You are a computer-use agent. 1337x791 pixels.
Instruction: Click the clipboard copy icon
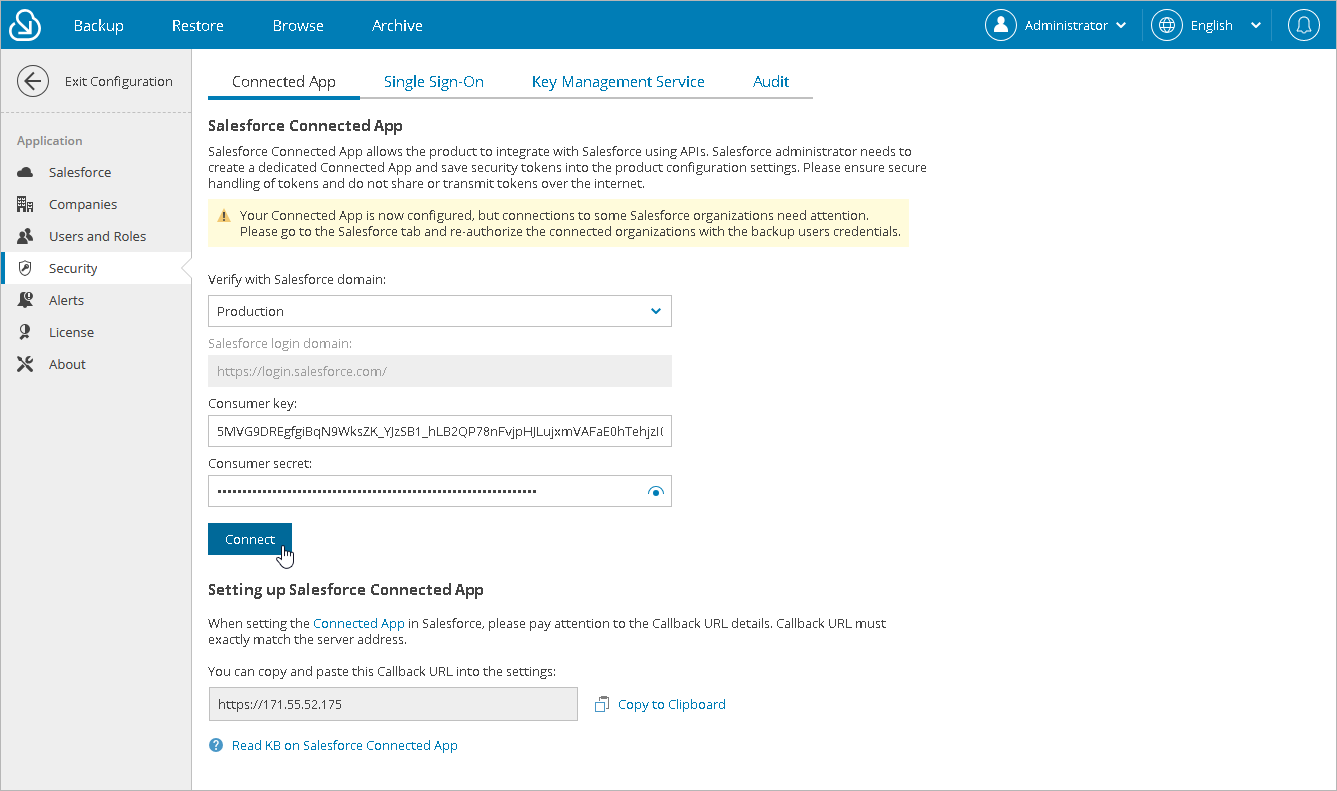(x=602, y=704)
